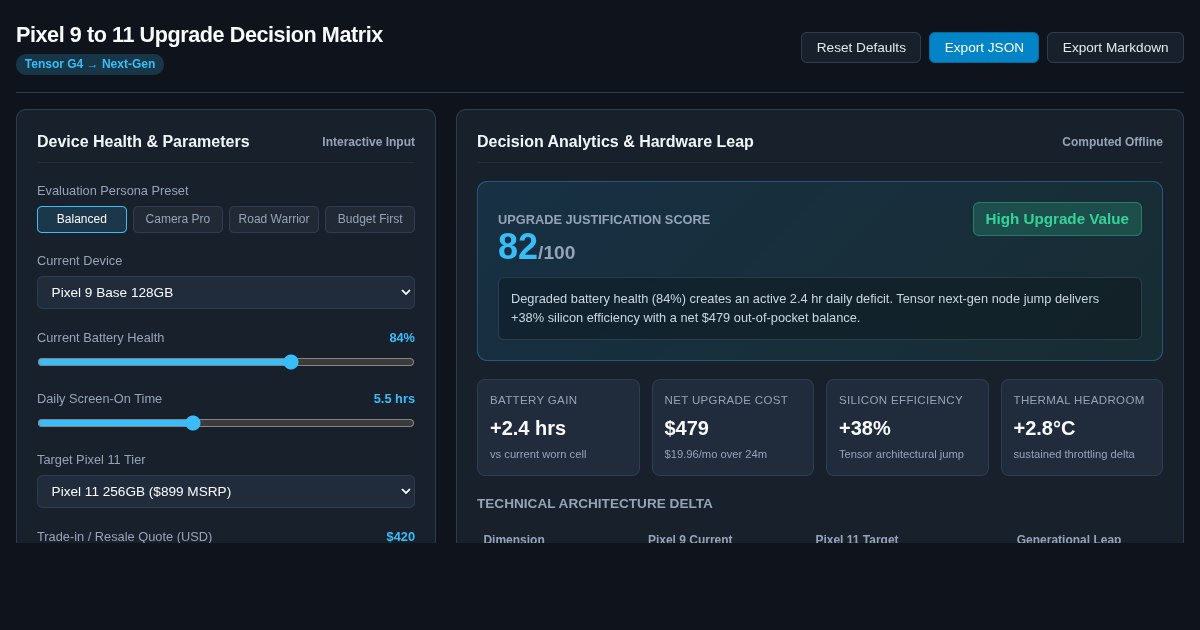Click the page title Pixel 9 to 11
Screen dimensions: 1200x630
[199, 35]
